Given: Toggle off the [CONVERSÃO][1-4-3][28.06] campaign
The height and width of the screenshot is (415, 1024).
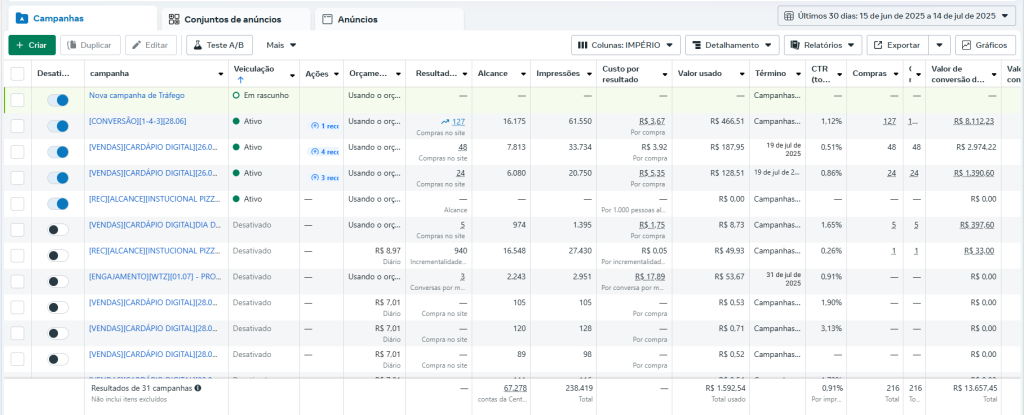Looking at the screenshot, I should click(x=58, y=126).
